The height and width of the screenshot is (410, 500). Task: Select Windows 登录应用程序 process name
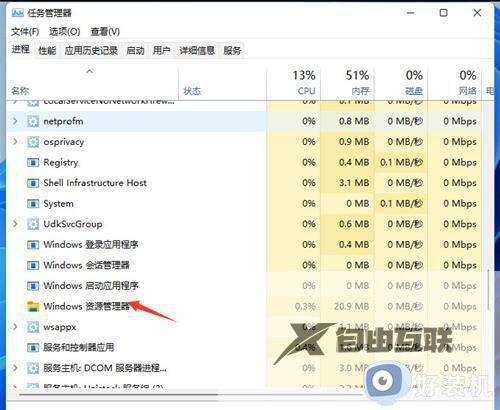[x=91, y=245]
